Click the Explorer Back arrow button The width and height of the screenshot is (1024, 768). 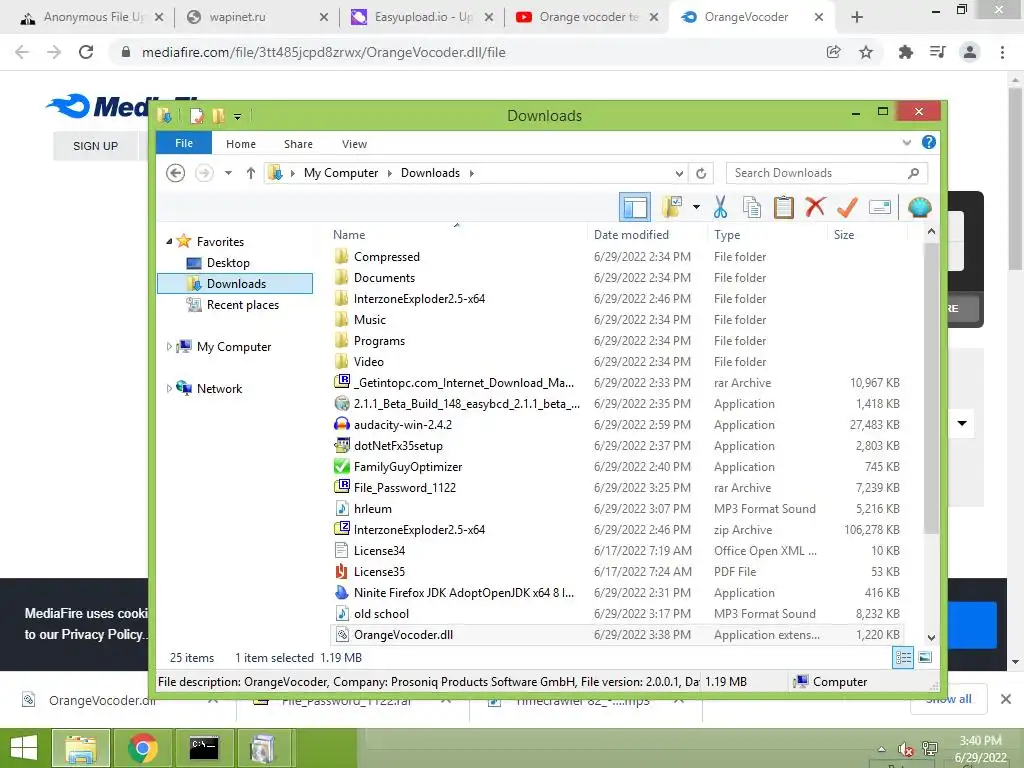(175, 173)
